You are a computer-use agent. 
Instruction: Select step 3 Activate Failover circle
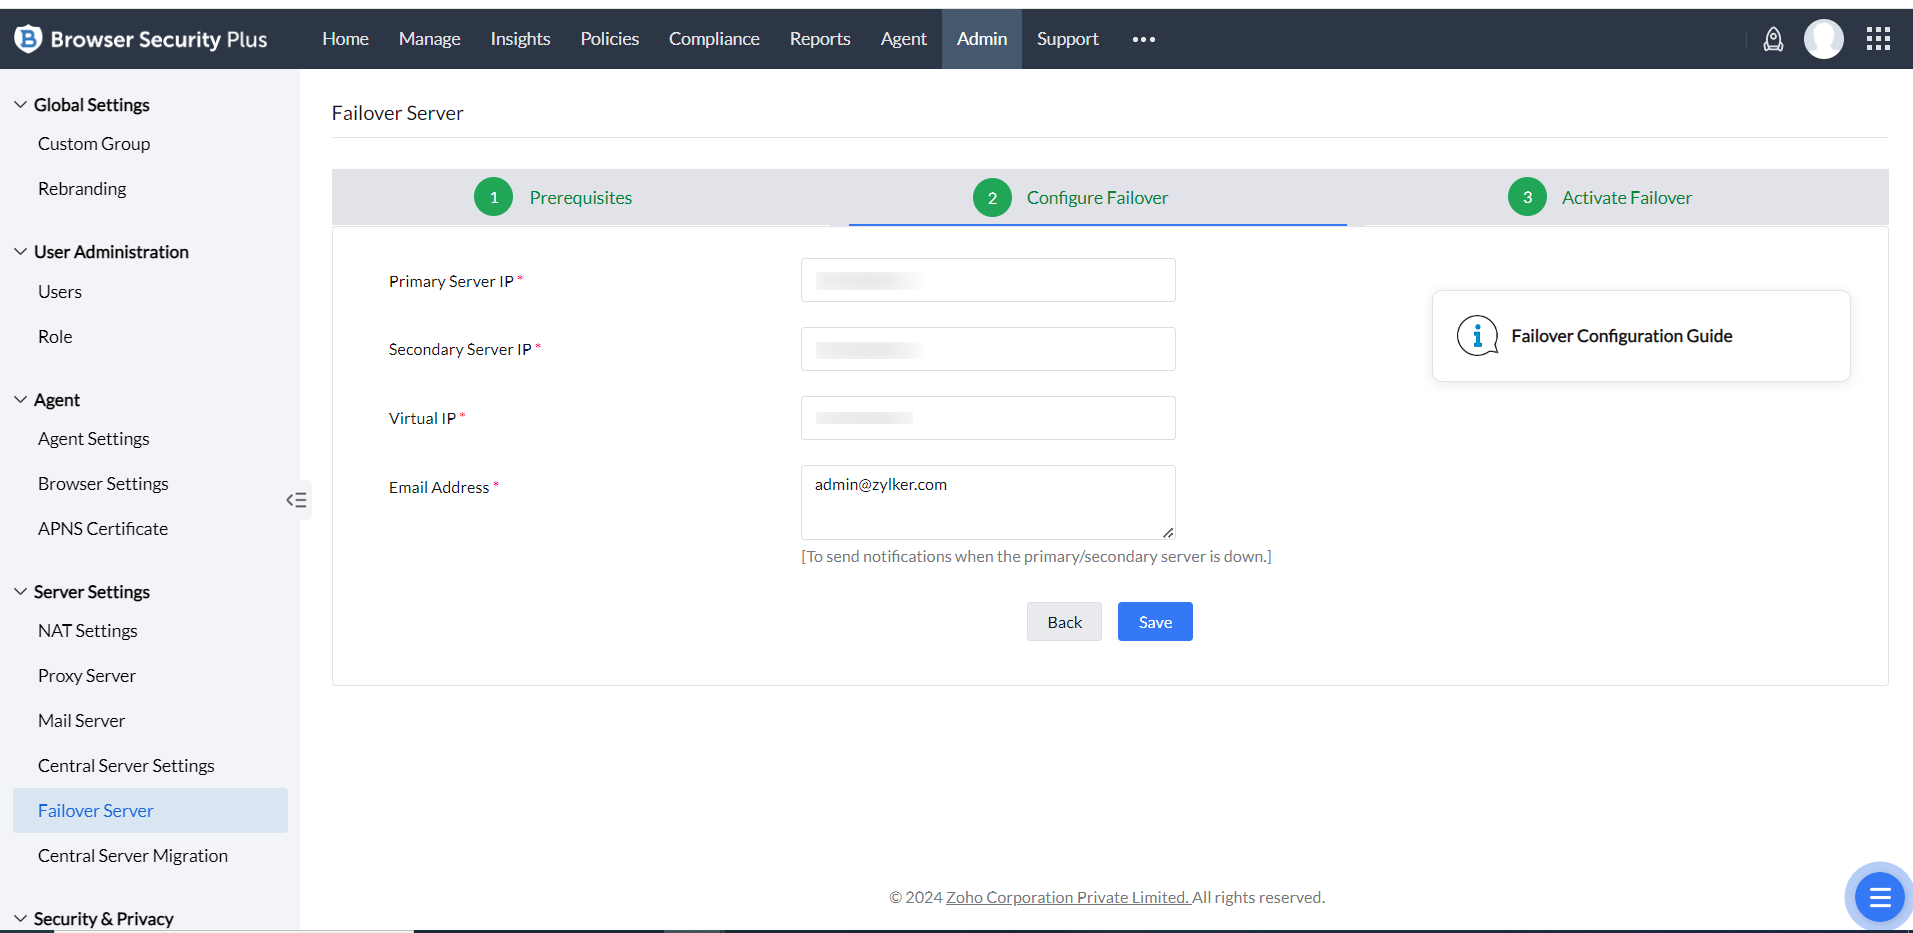(1526, 197)
